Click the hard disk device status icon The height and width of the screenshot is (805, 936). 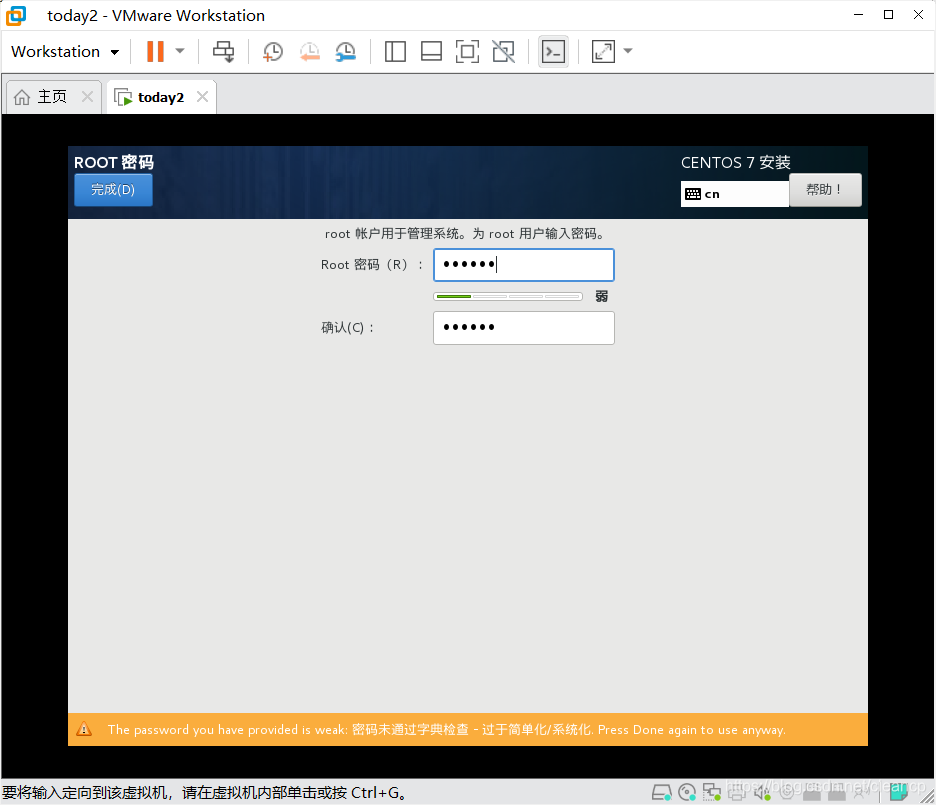click(x=661, y=792)
